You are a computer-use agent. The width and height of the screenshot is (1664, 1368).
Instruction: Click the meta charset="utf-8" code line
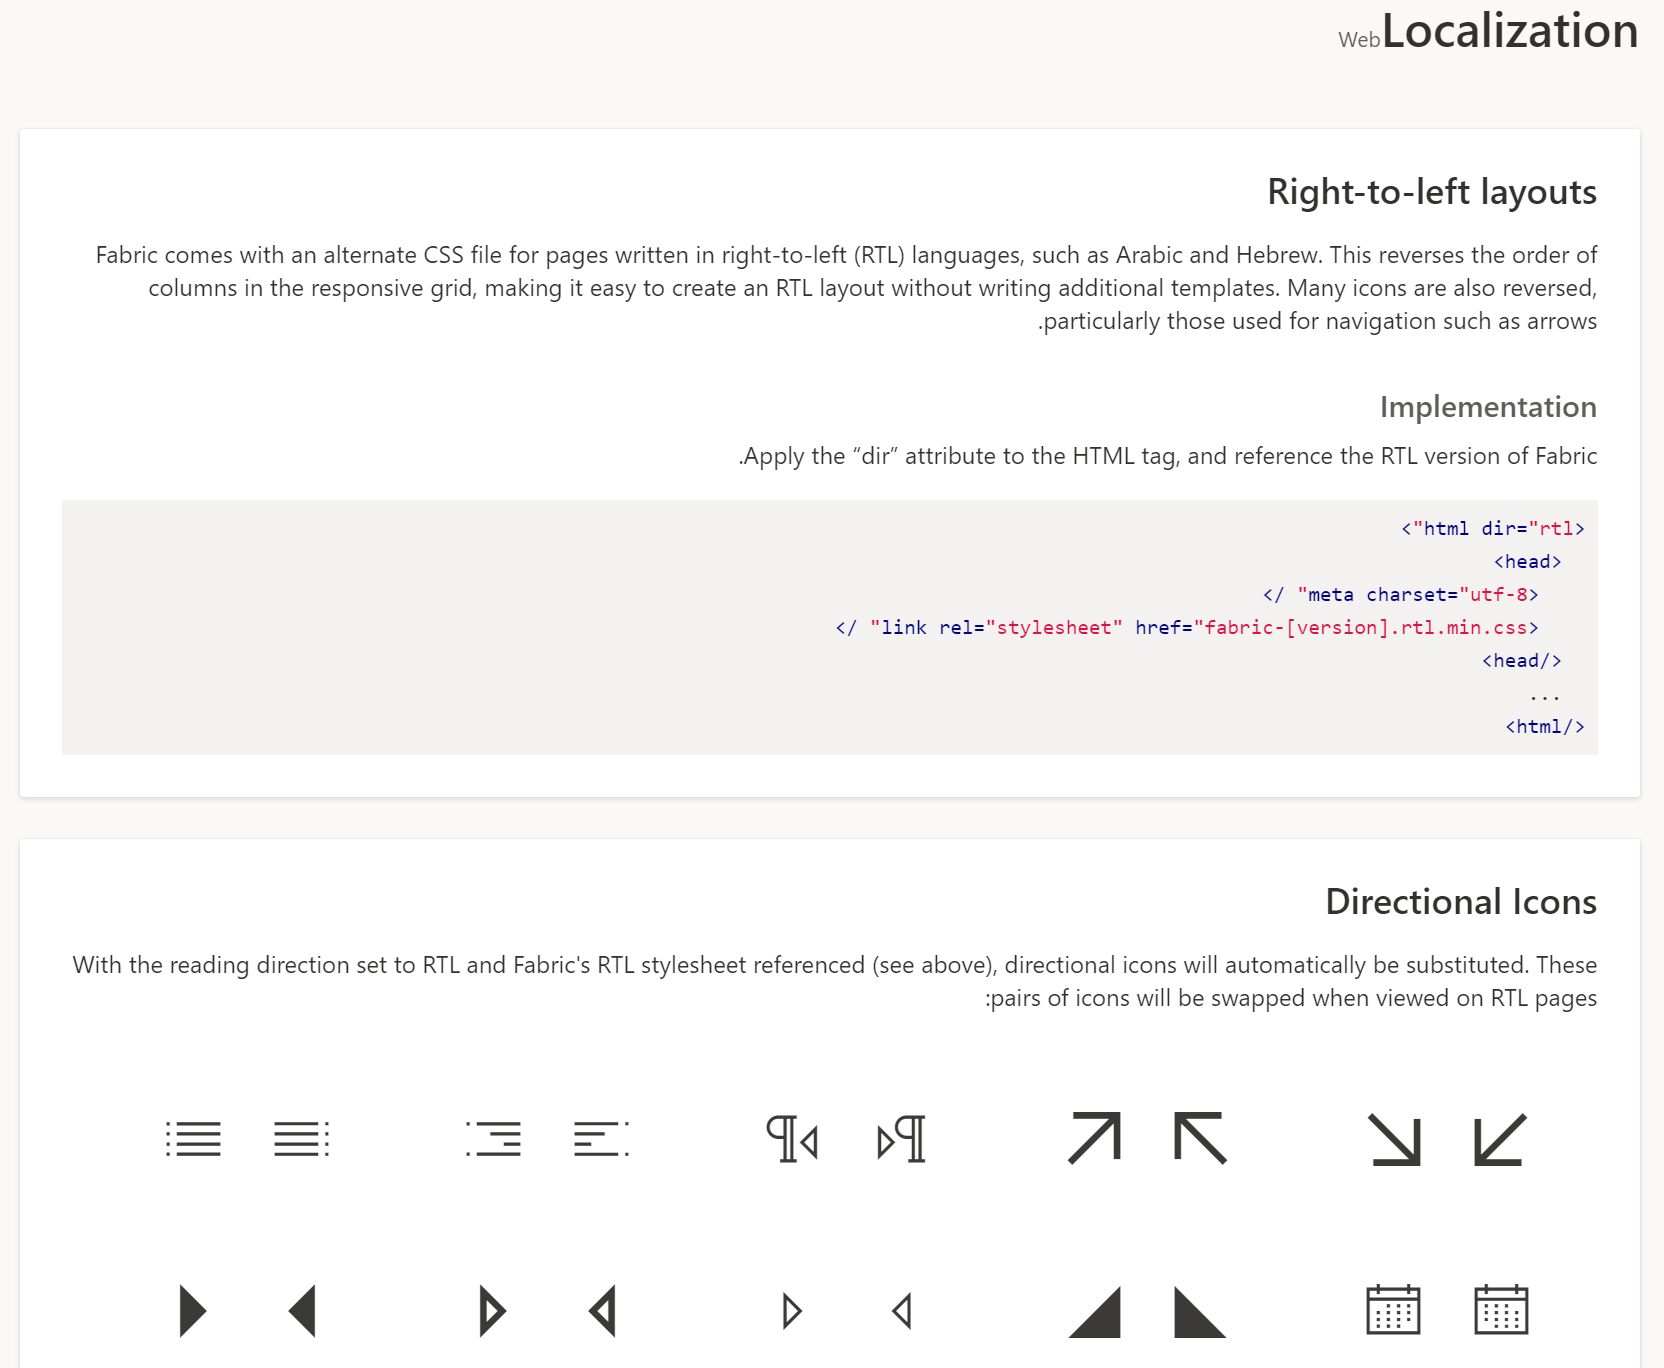(x=1400, y=594)
